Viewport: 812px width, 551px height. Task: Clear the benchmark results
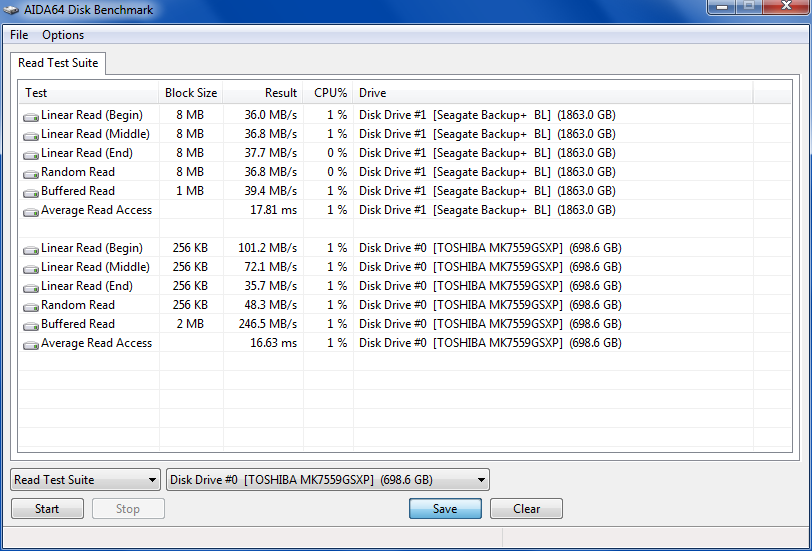(526, 509)
